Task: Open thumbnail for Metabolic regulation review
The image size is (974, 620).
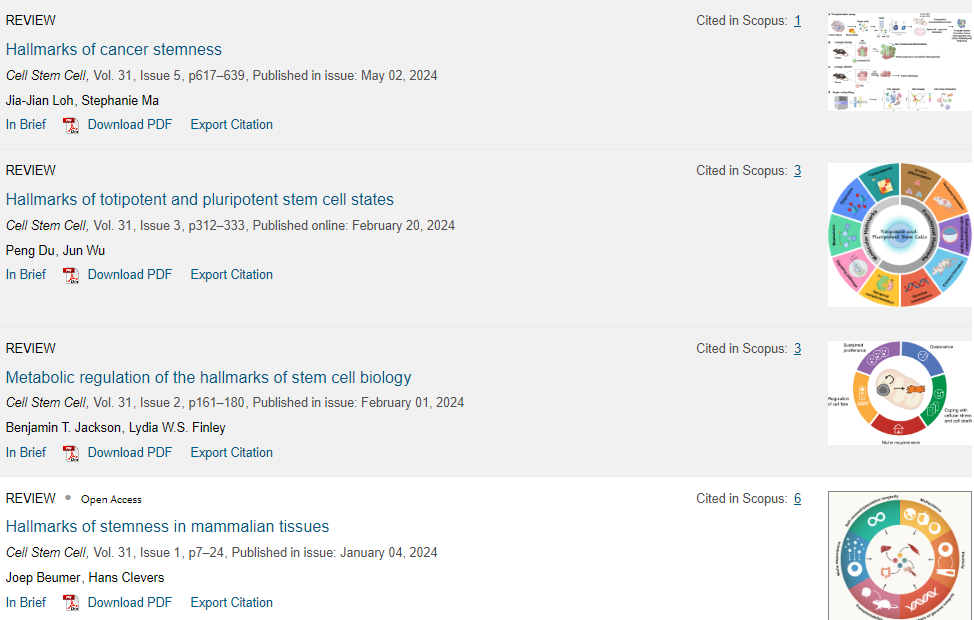Action: [899, 393]
